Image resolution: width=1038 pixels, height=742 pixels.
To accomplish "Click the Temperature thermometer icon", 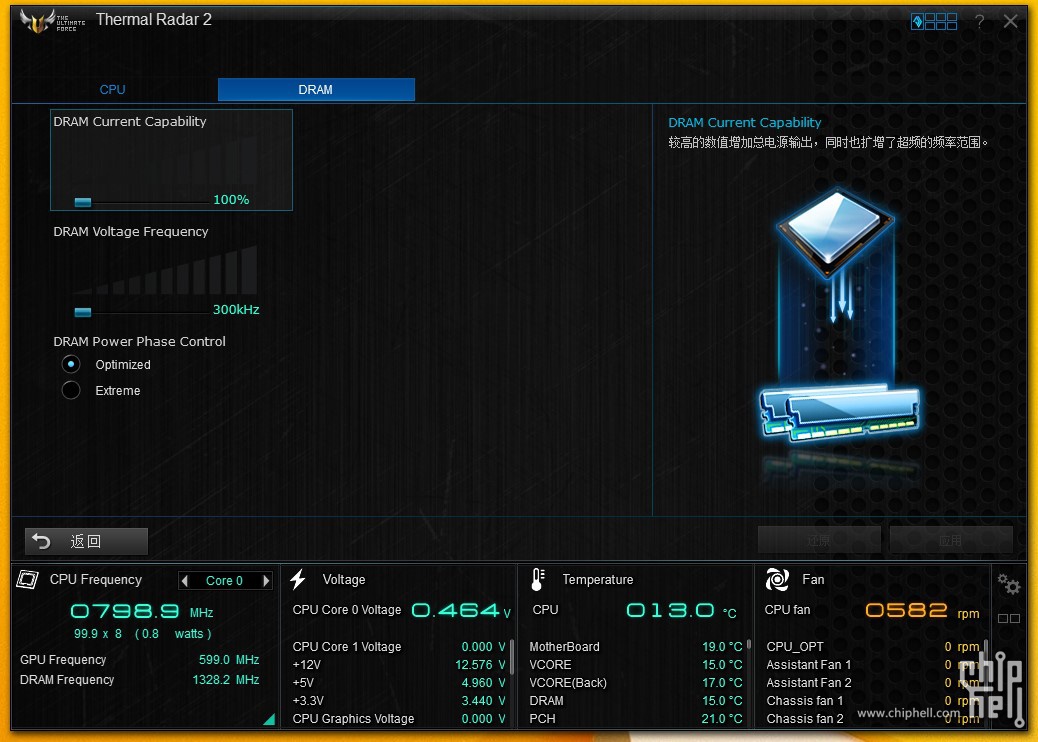I will point(538,579).
